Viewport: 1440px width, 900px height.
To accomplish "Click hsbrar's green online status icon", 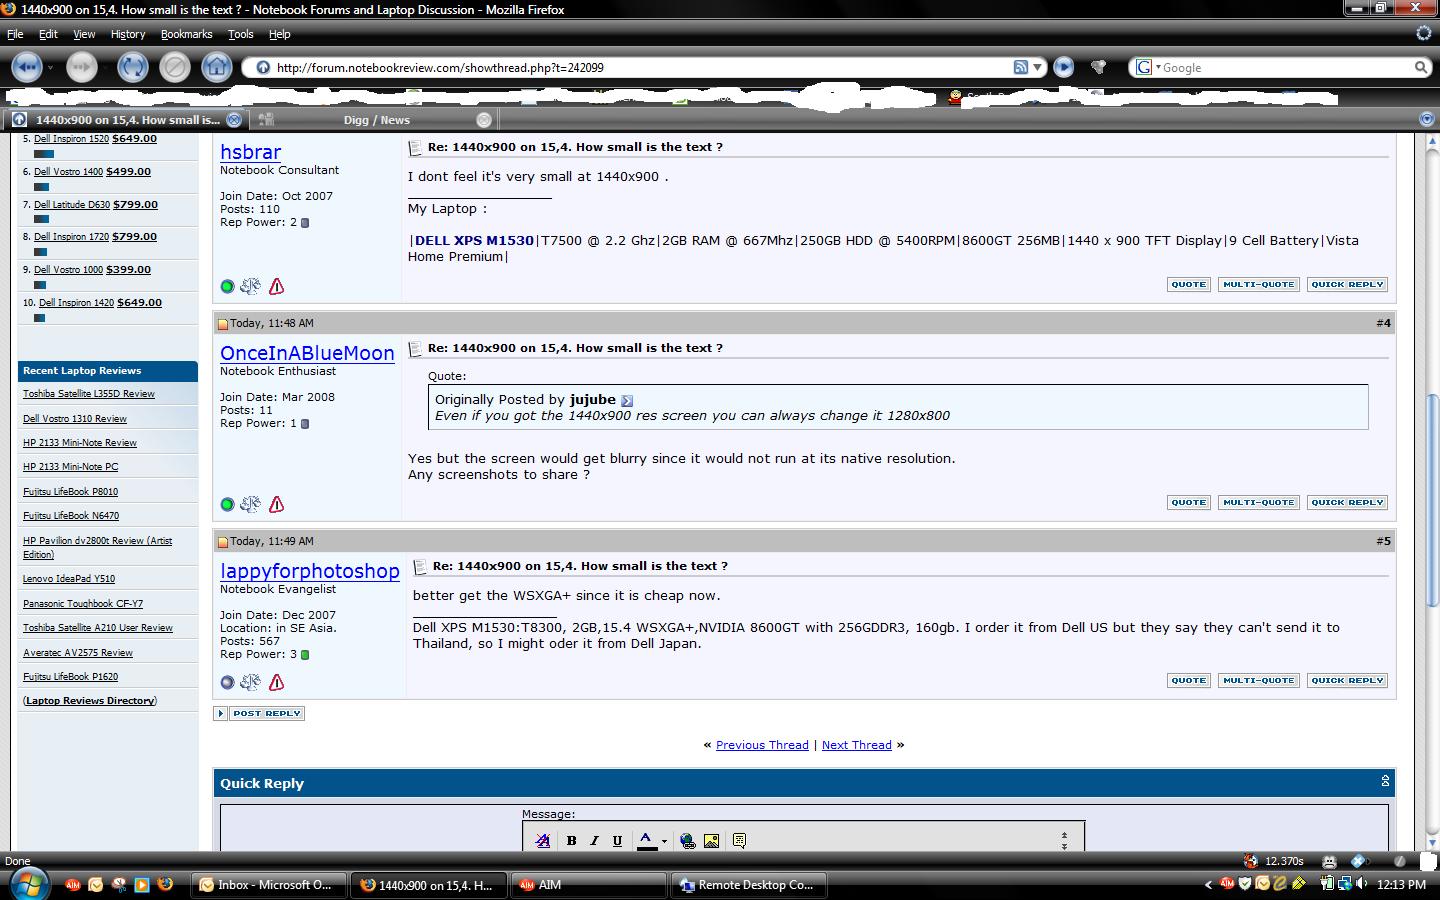I will 227,286.
